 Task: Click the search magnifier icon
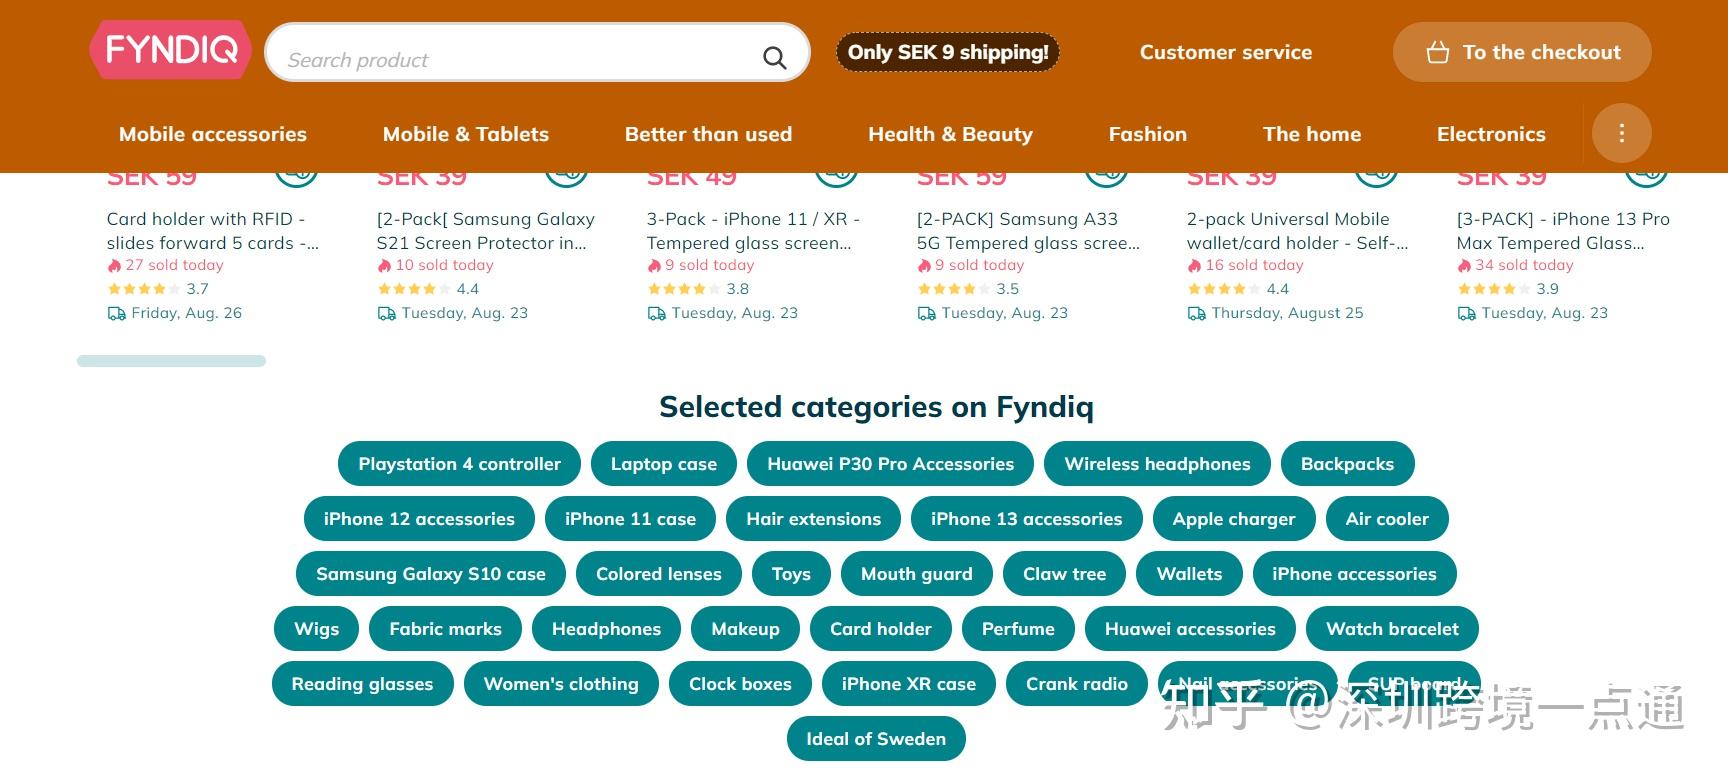(x=774, y=58)
